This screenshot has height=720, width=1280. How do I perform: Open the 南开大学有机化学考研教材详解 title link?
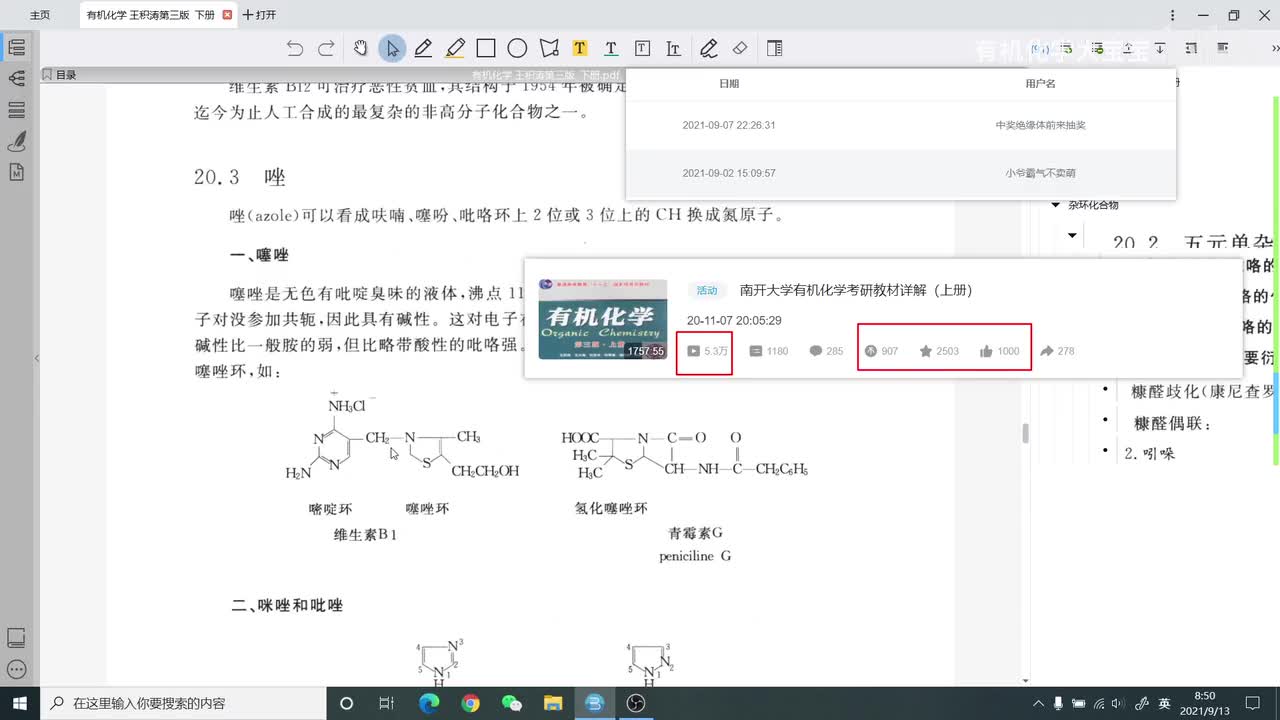point(856,290)
